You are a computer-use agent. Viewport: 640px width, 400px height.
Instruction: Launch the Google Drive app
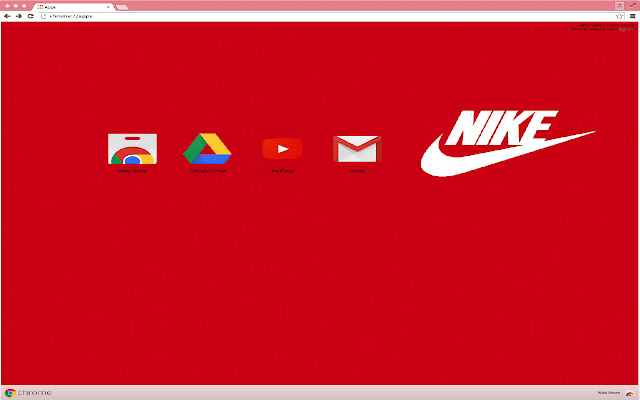(207, 149)
